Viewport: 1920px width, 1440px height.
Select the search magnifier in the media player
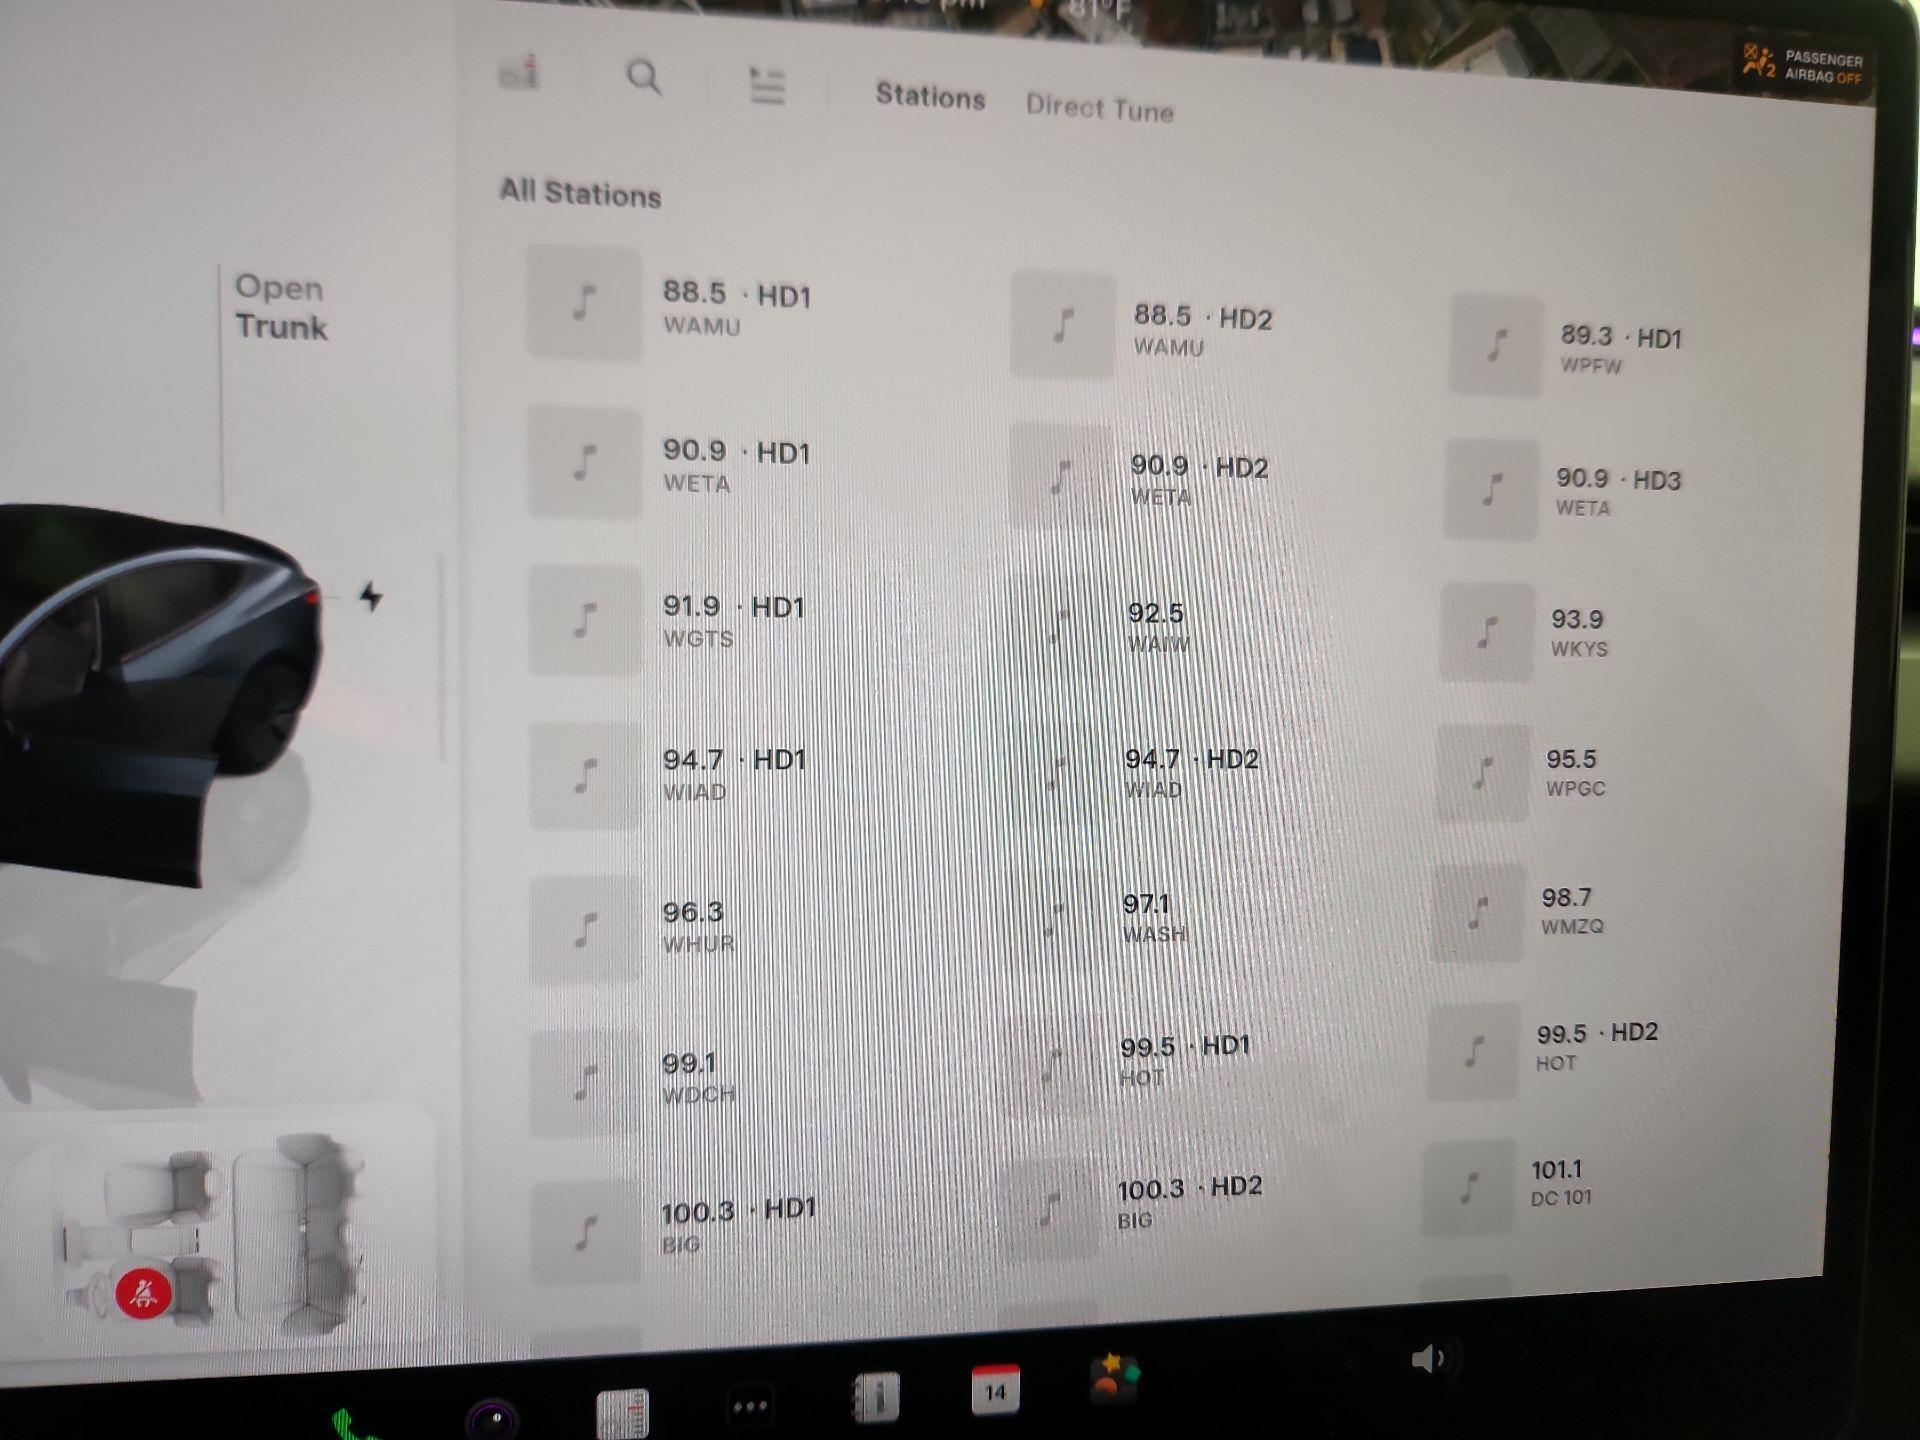point(643,79)
